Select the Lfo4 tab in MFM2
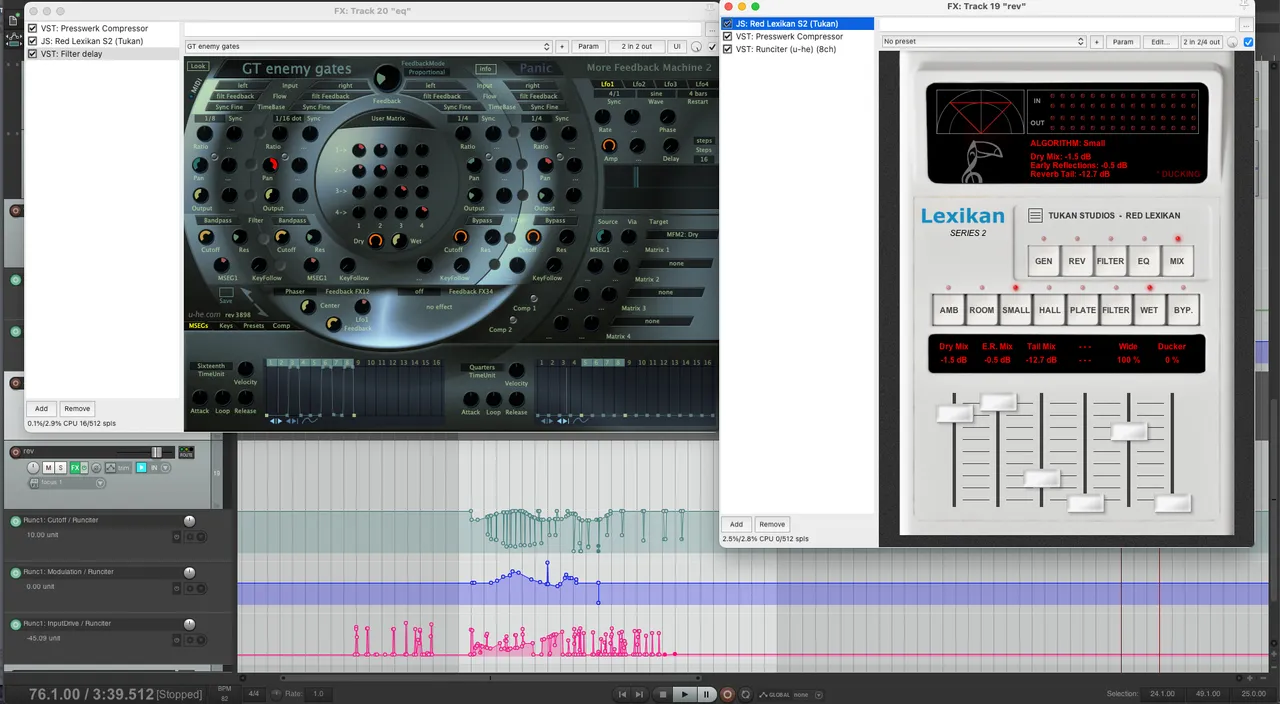Screen dimensions: 1280x704 [702, 84]
